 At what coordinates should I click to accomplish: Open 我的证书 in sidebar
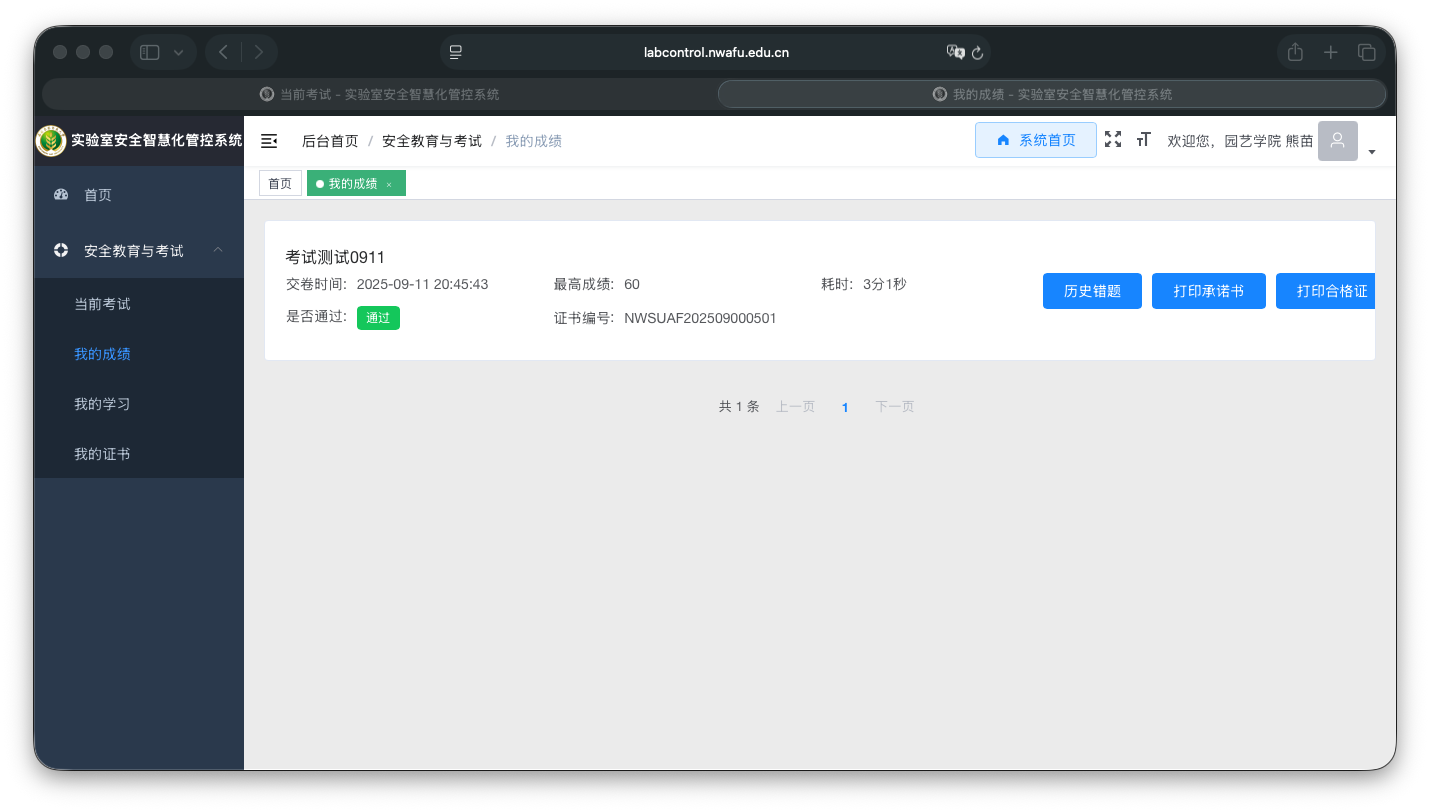point(139,454)
